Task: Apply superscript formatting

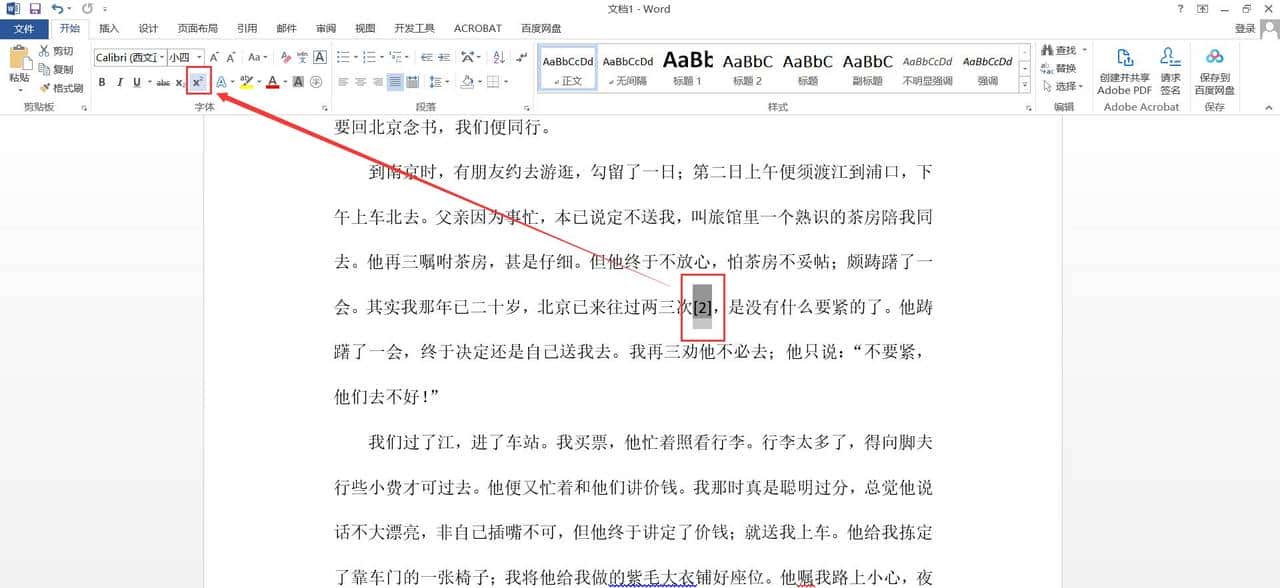Action: (198, 82)
